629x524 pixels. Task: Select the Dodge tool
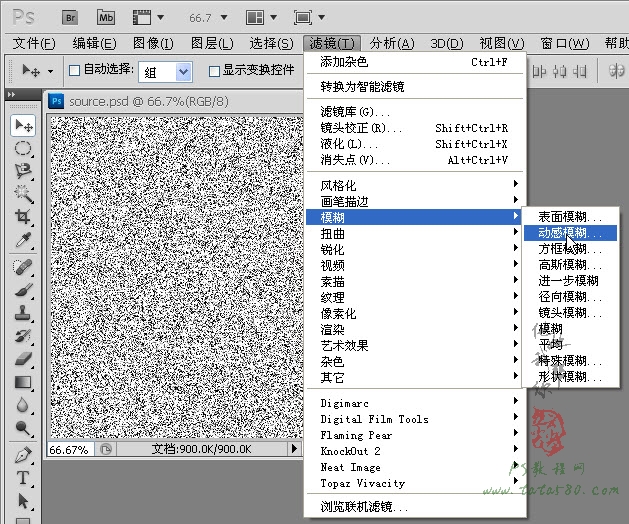click(x=23, y=428)
